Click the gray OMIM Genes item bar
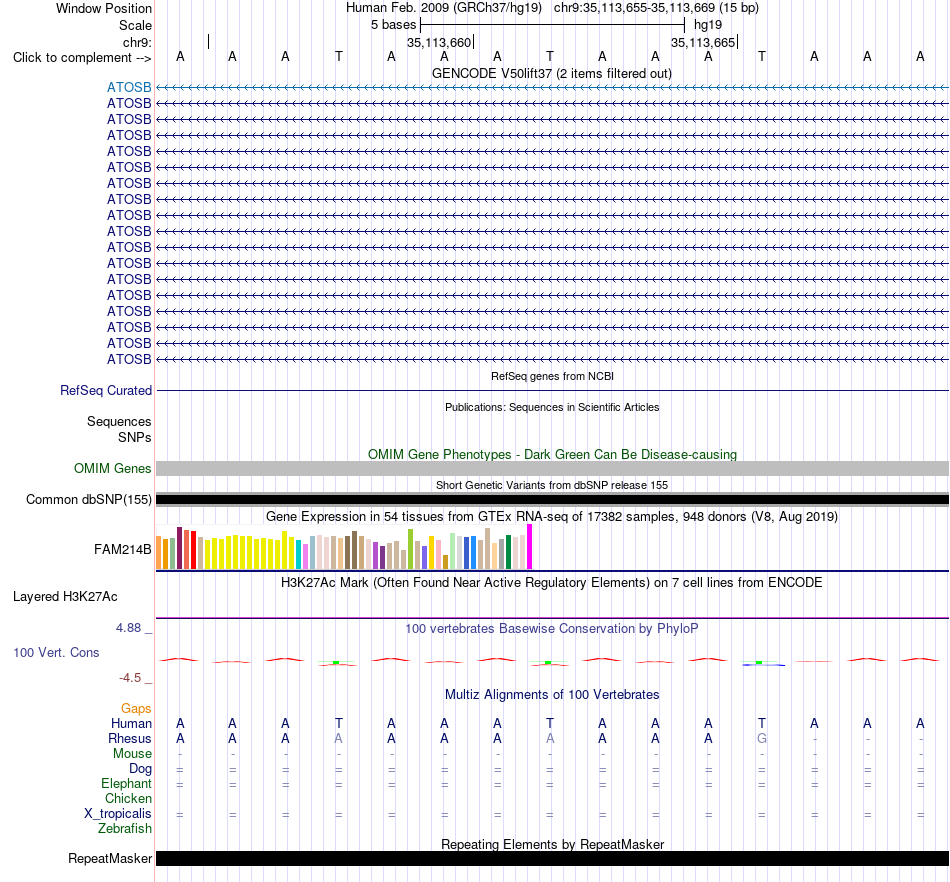 tap(552, 468)
